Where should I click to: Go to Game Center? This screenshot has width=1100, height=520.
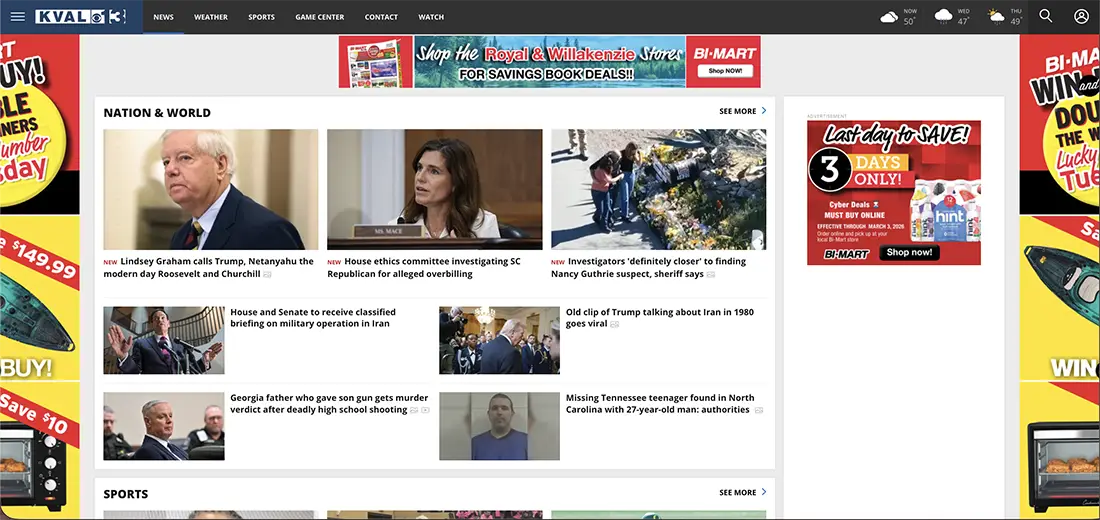tap(320, 17)
